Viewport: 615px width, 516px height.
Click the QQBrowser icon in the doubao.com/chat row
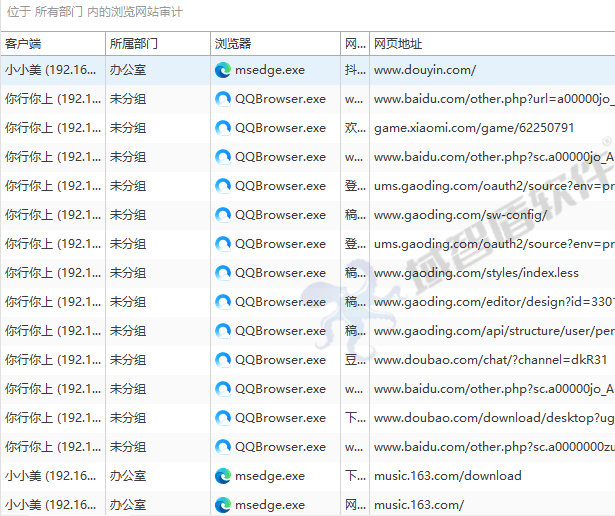(223, 360)
